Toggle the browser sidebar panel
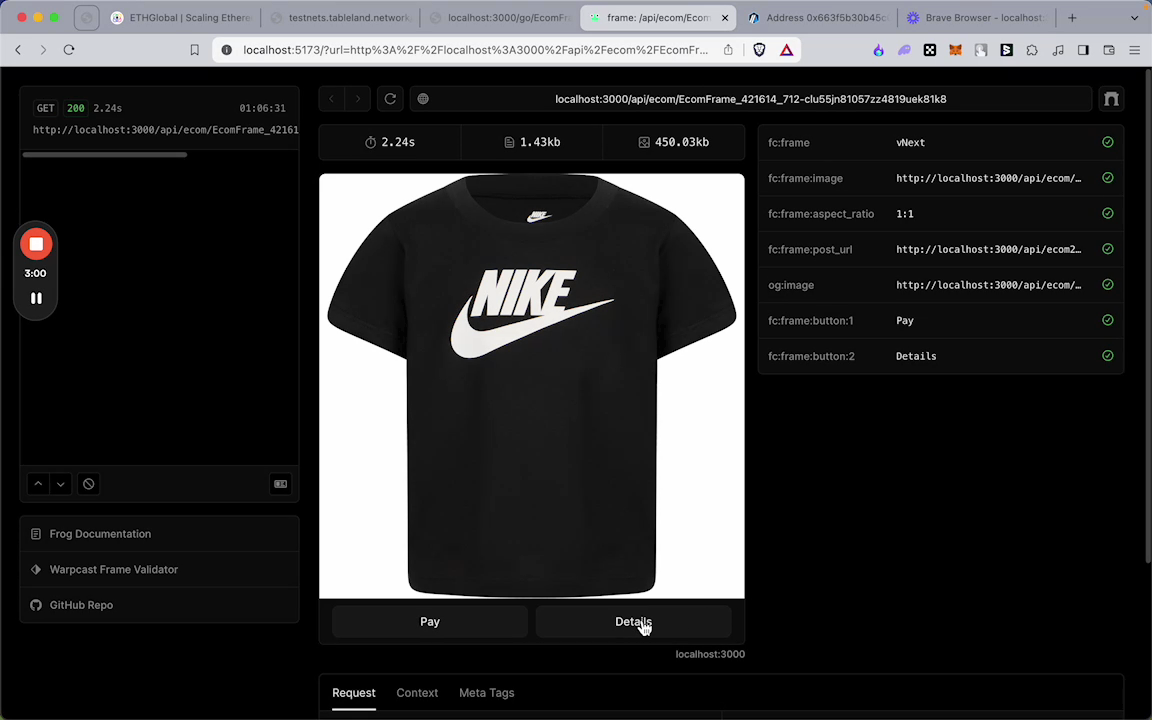The height and width of the screenshot is (720, 1152). (1084, 50)
